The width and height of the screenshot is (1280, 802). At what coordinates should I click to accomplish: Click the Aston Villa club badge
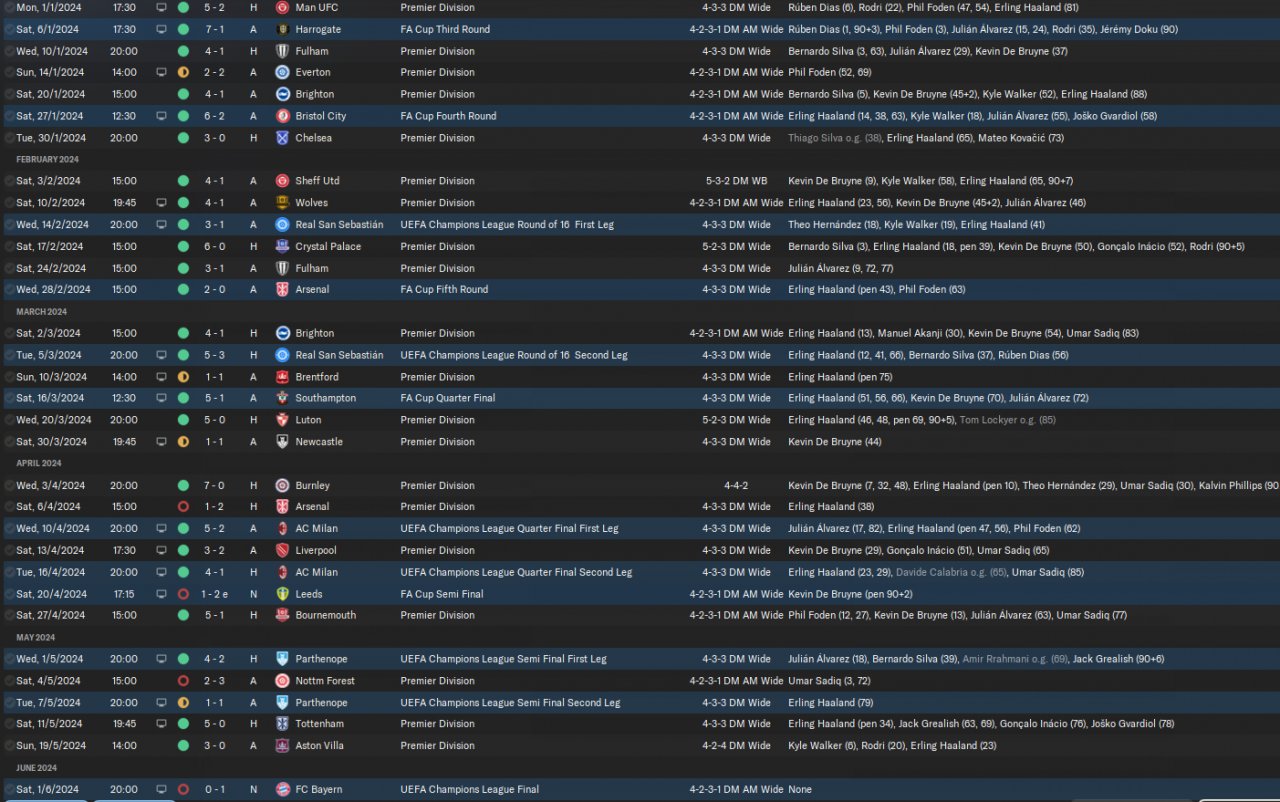tap(283, 746)
